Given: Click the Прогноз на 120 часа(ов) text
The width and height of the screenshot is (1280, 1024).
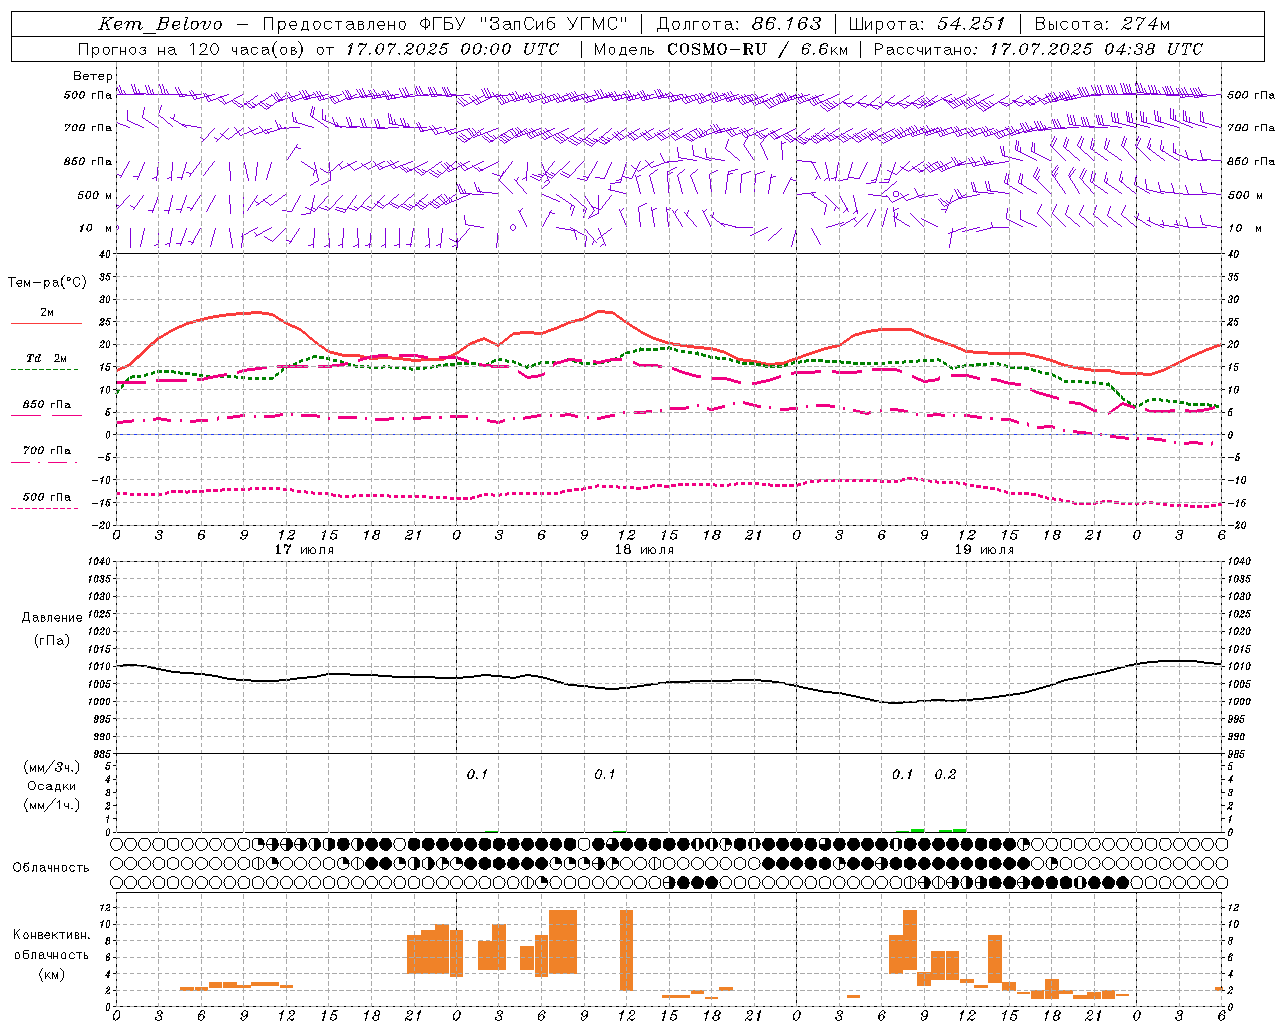Looking at the screenshot, I should tap(193, 49).
